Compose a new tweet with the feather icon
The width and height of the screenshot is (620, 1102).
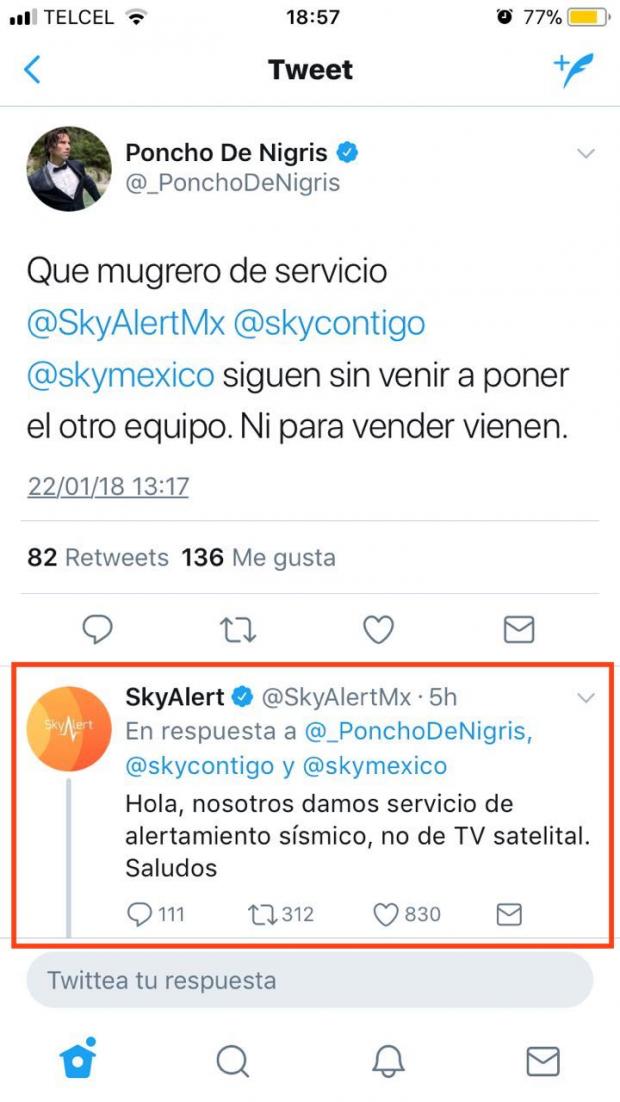click(x=573, y=70)
